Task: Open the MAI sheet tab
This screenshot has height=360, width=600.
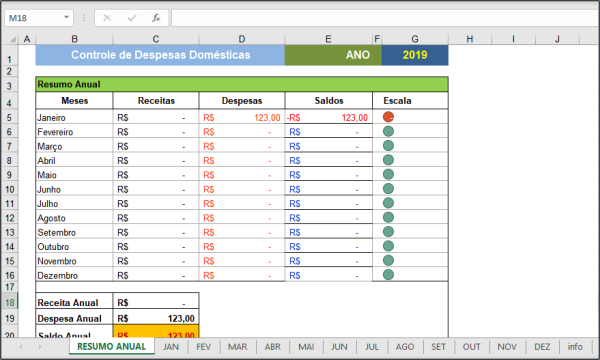Action: point(306,347)
